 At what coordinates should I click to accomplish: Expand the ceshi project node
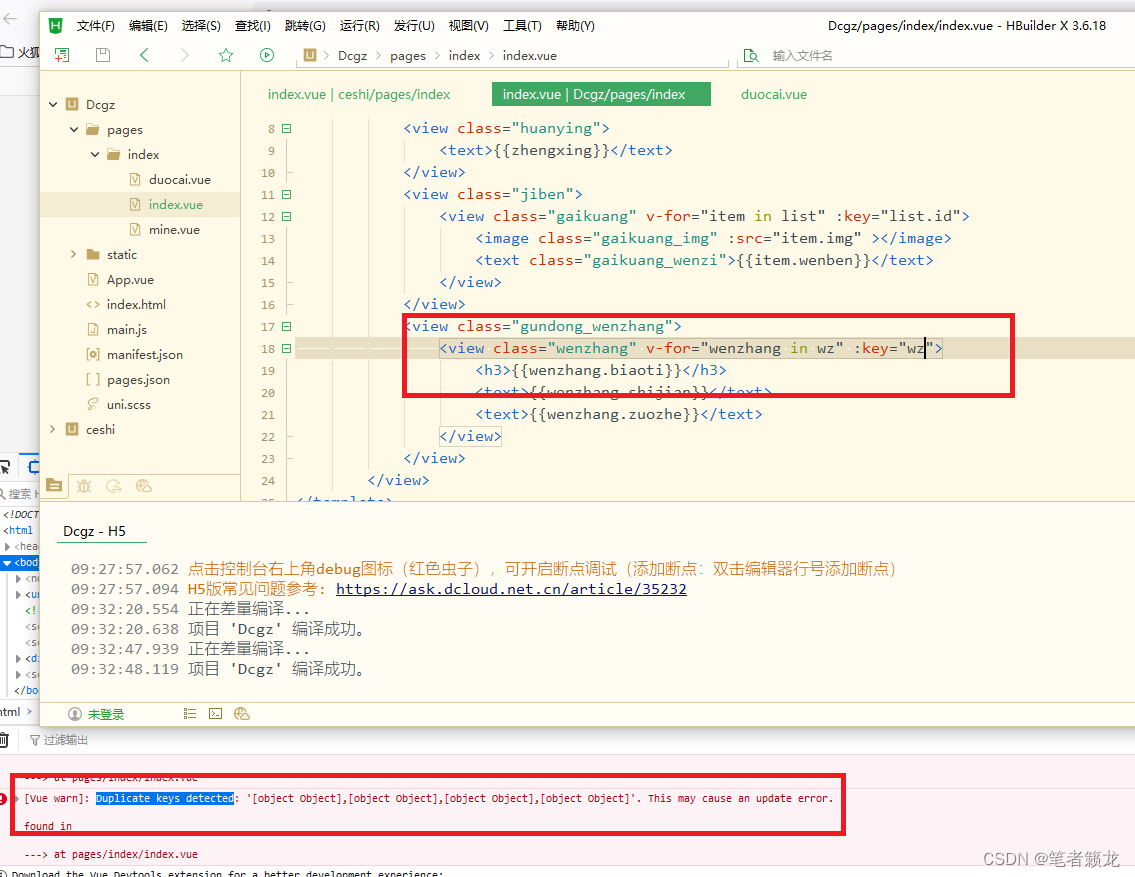pos(52,429)
